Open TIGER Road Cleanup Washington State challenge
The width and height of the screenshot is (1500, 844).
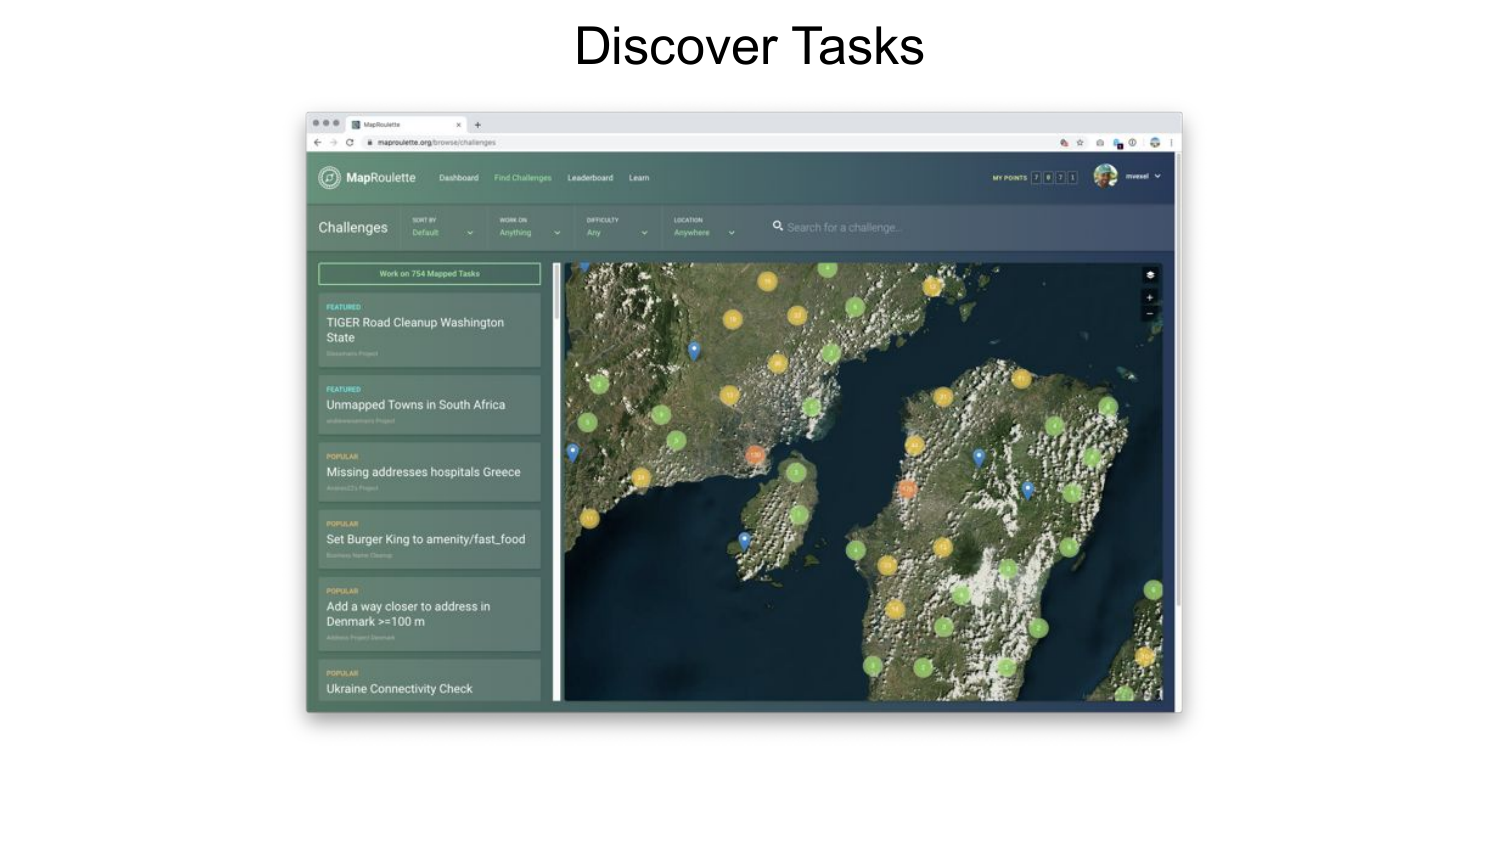point(429,330)
